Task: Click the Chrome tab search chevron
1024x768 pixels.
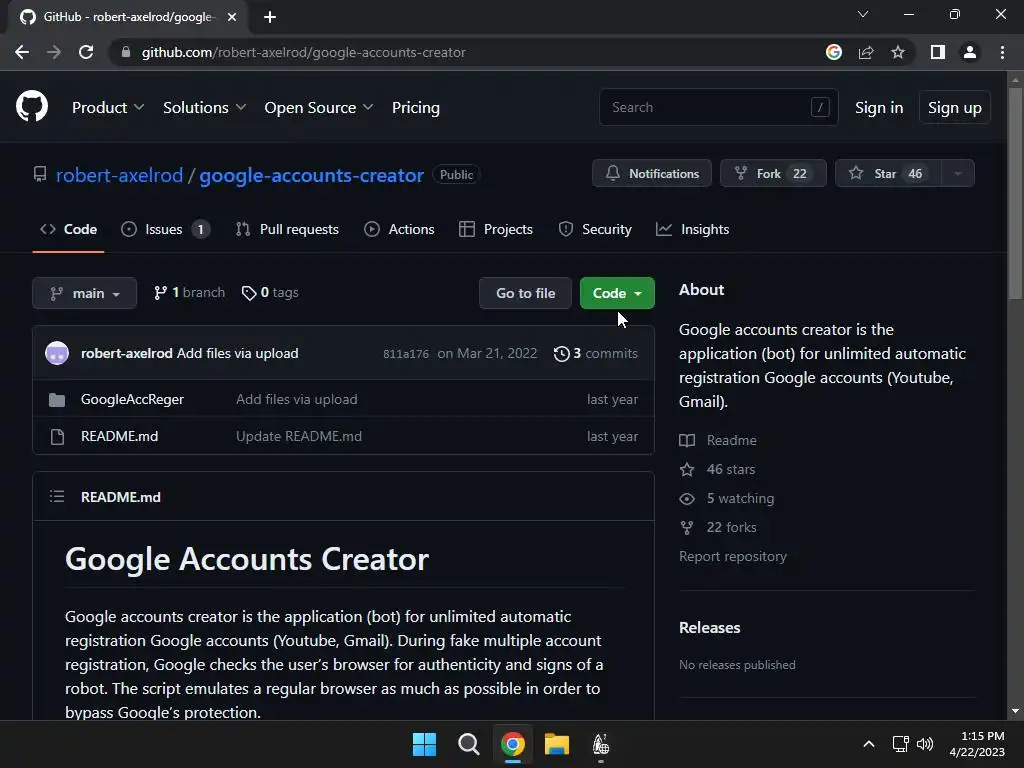Action: pyautogui.click(x=863, y=14)
